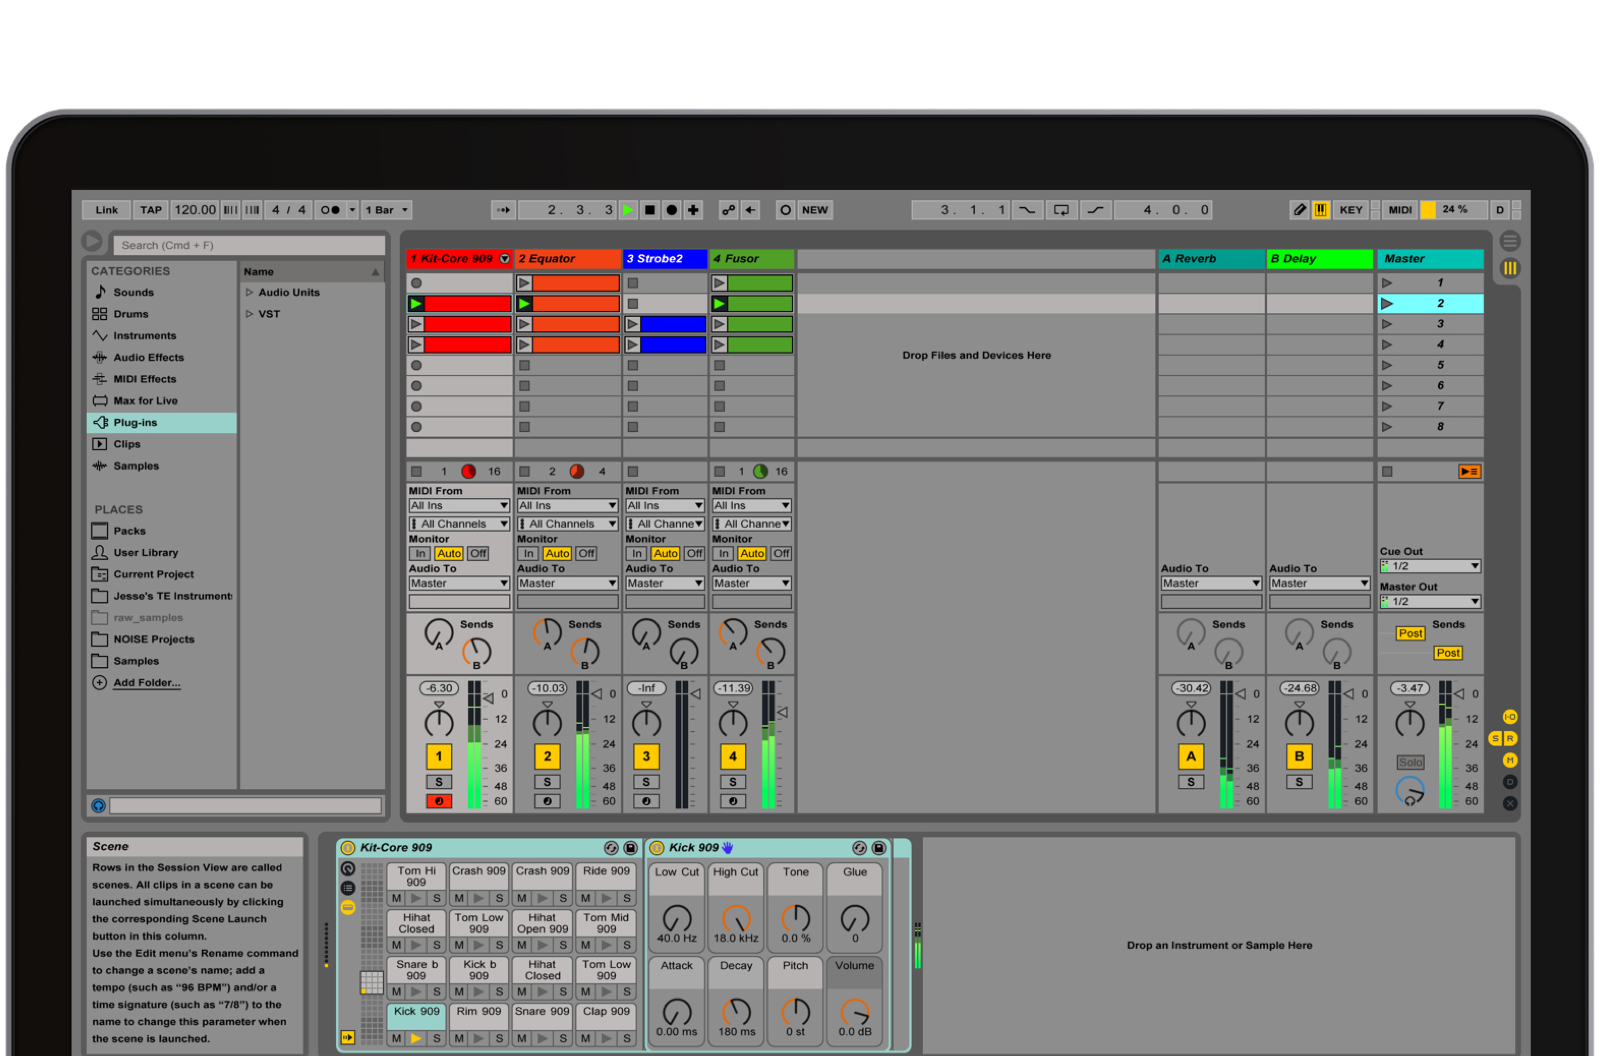Open the Cue Out dropdown
Screen dimensions: 1600x1056
(1430, 566)
